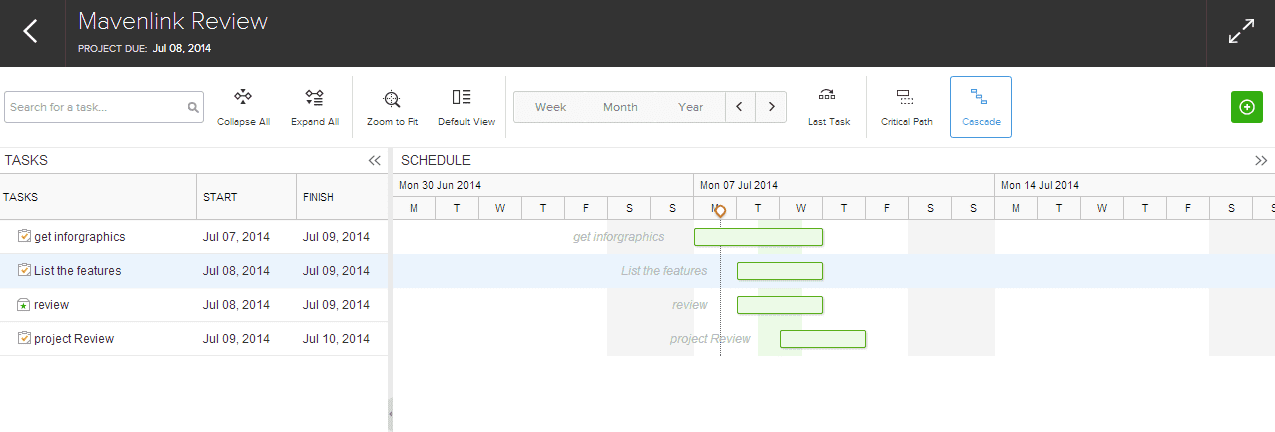The image size is (1275, 432).
Task: Select the Week timescale tab
Action: click(550, 107)
